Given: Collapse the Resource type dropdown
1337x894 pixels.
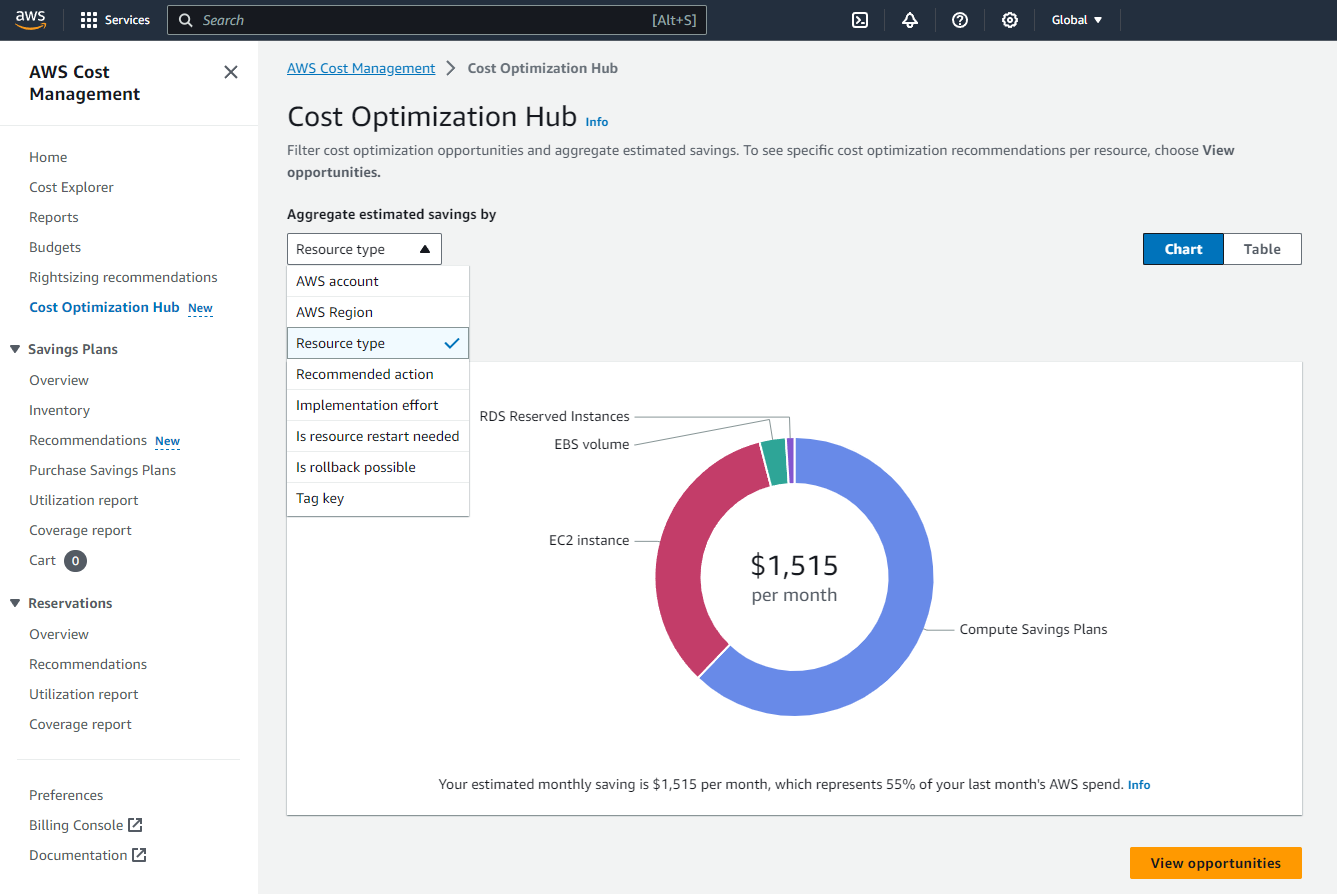Looking at the screenshot, I should click(x=364, y=248).
